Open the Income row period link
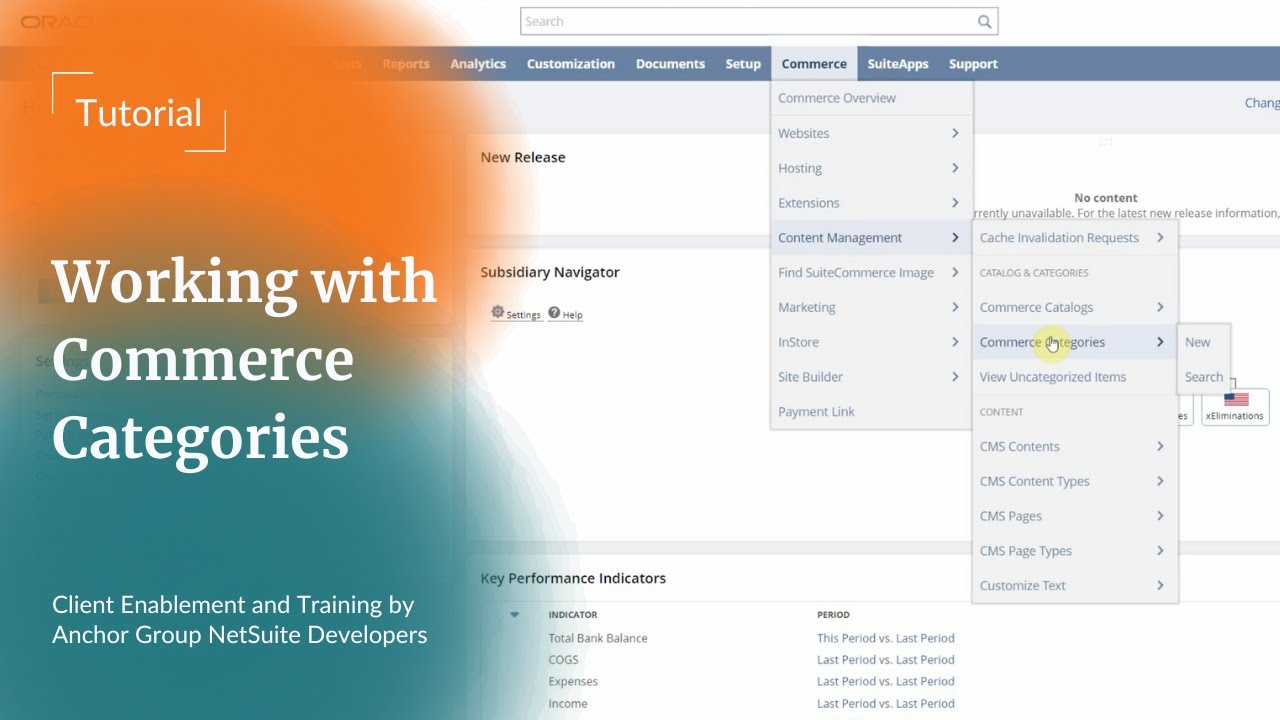1280x720 pixels. (x=885, y=704)
